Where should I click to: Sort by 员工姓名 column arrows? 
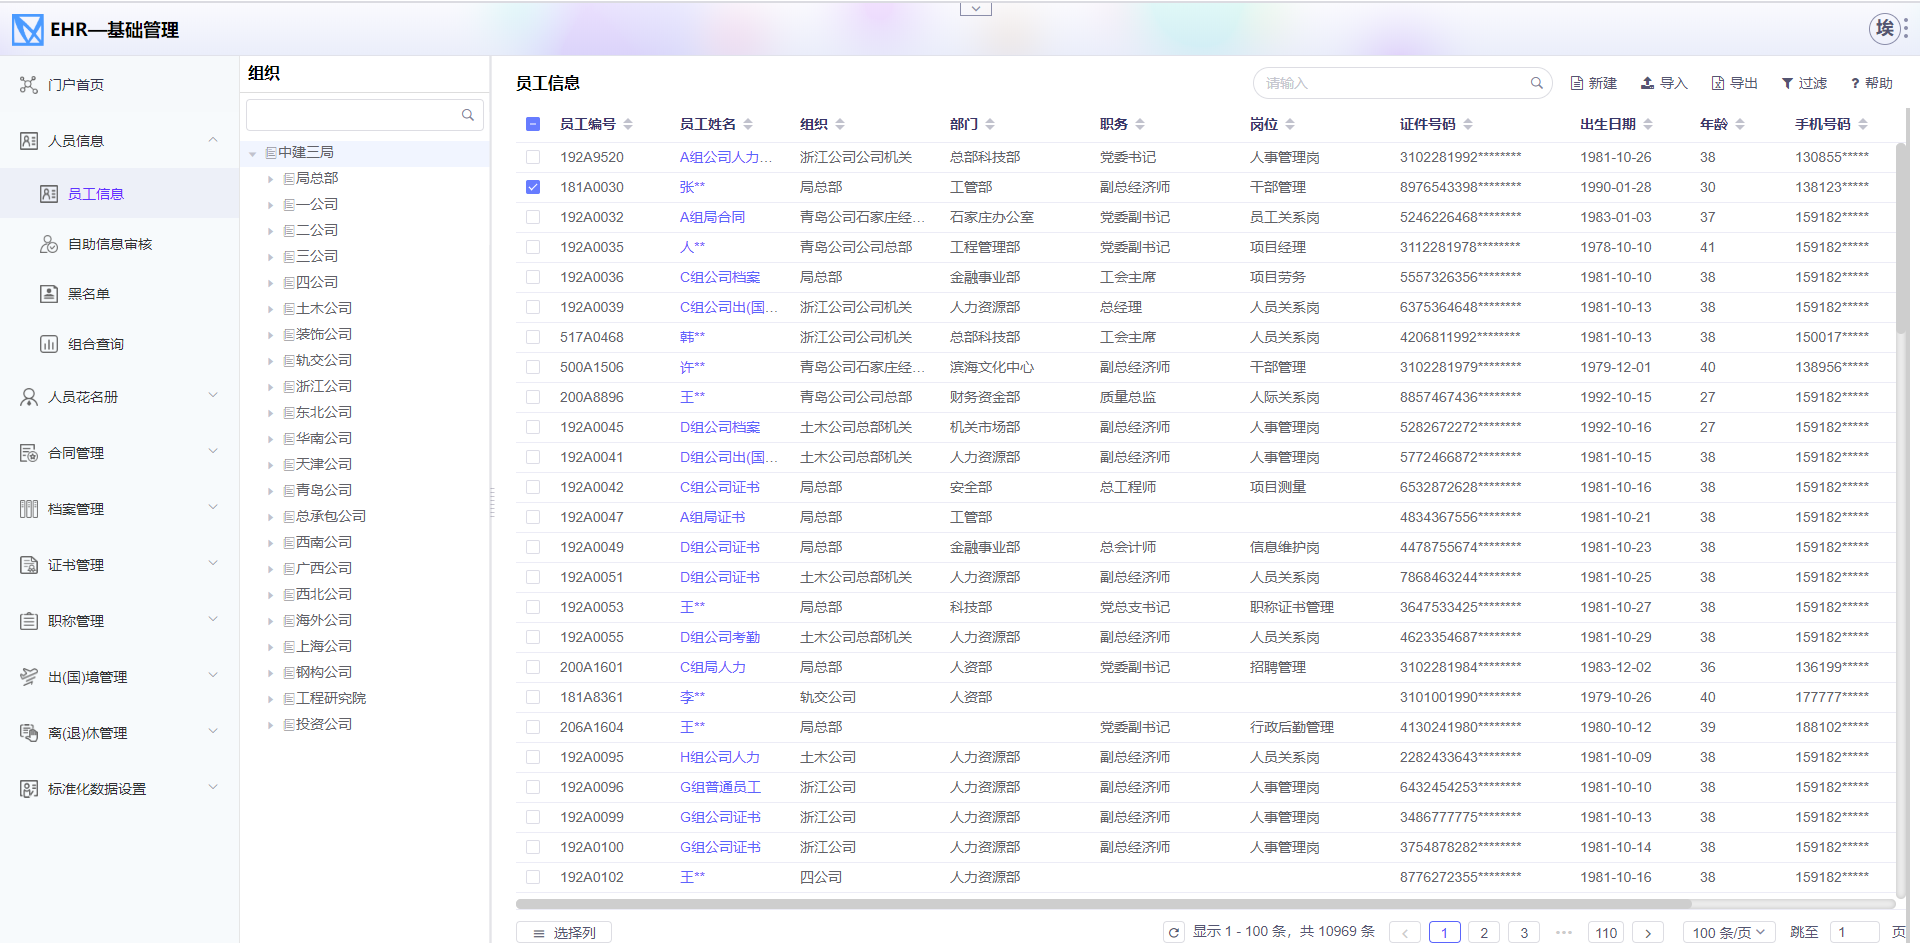(x=748, y=124)
